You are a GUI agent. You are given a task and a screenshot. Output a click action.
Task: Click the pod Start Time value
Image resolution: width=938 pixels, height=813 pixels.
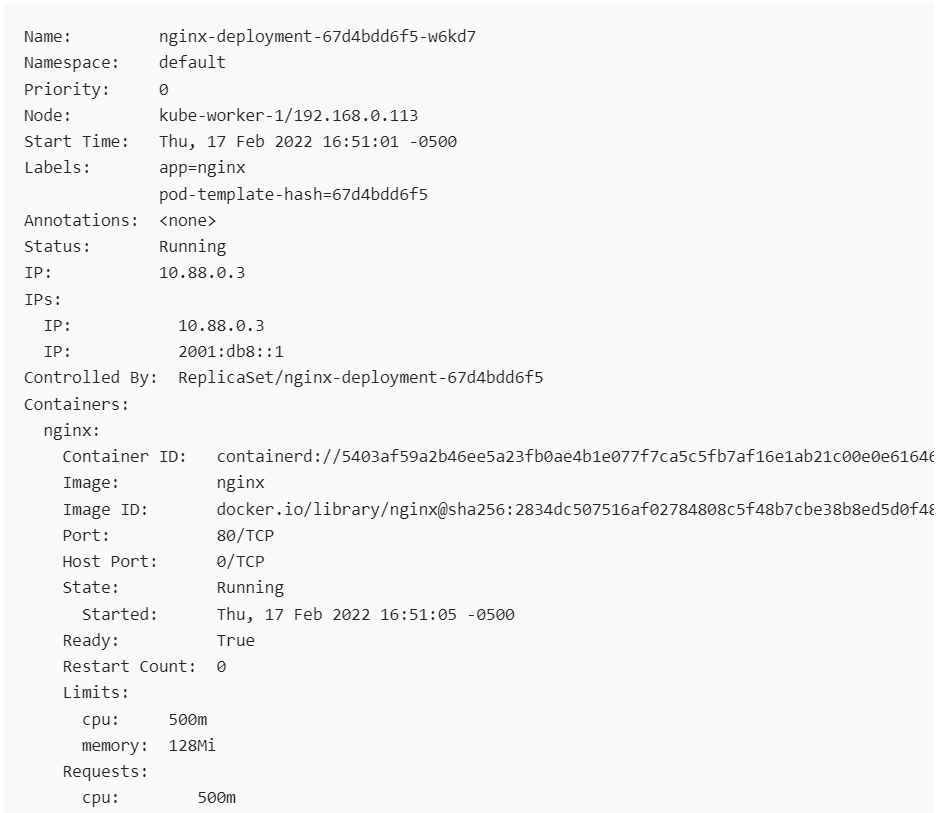click(x=307, y=141)
